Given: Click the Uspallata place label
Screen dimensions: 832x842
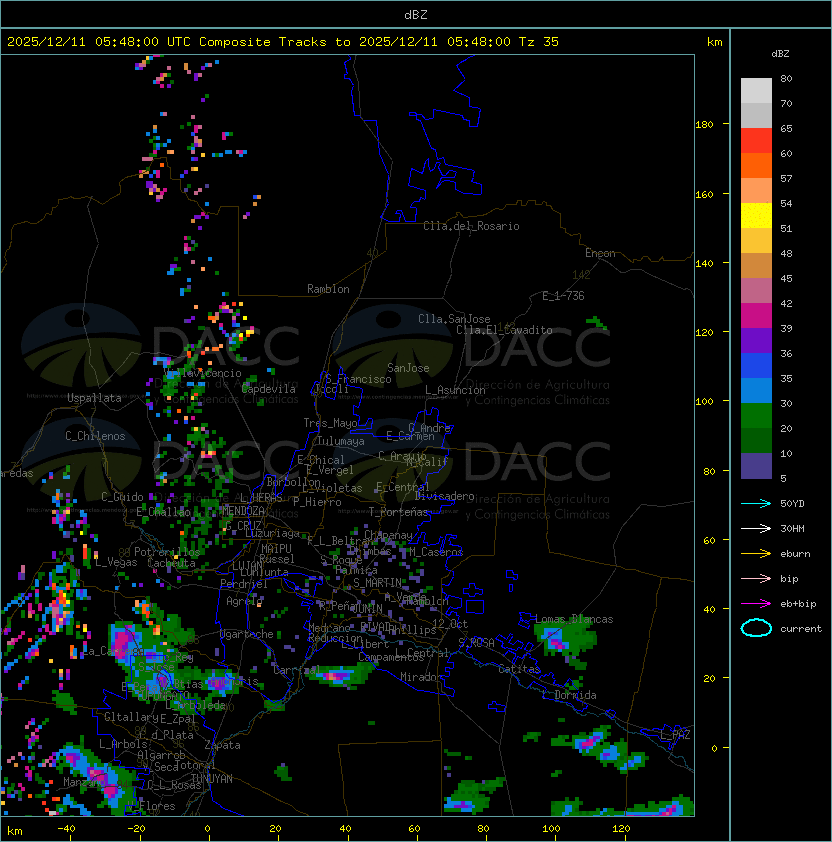Looking at the screenshot, I should (x=94, y=398).
